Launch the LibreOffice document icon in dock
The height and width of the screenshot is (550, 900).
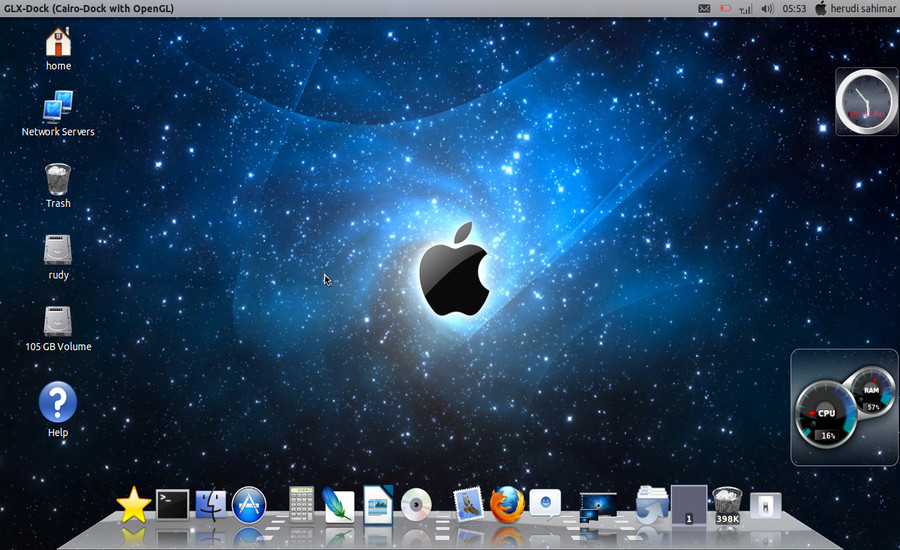(x=378, y=505)
